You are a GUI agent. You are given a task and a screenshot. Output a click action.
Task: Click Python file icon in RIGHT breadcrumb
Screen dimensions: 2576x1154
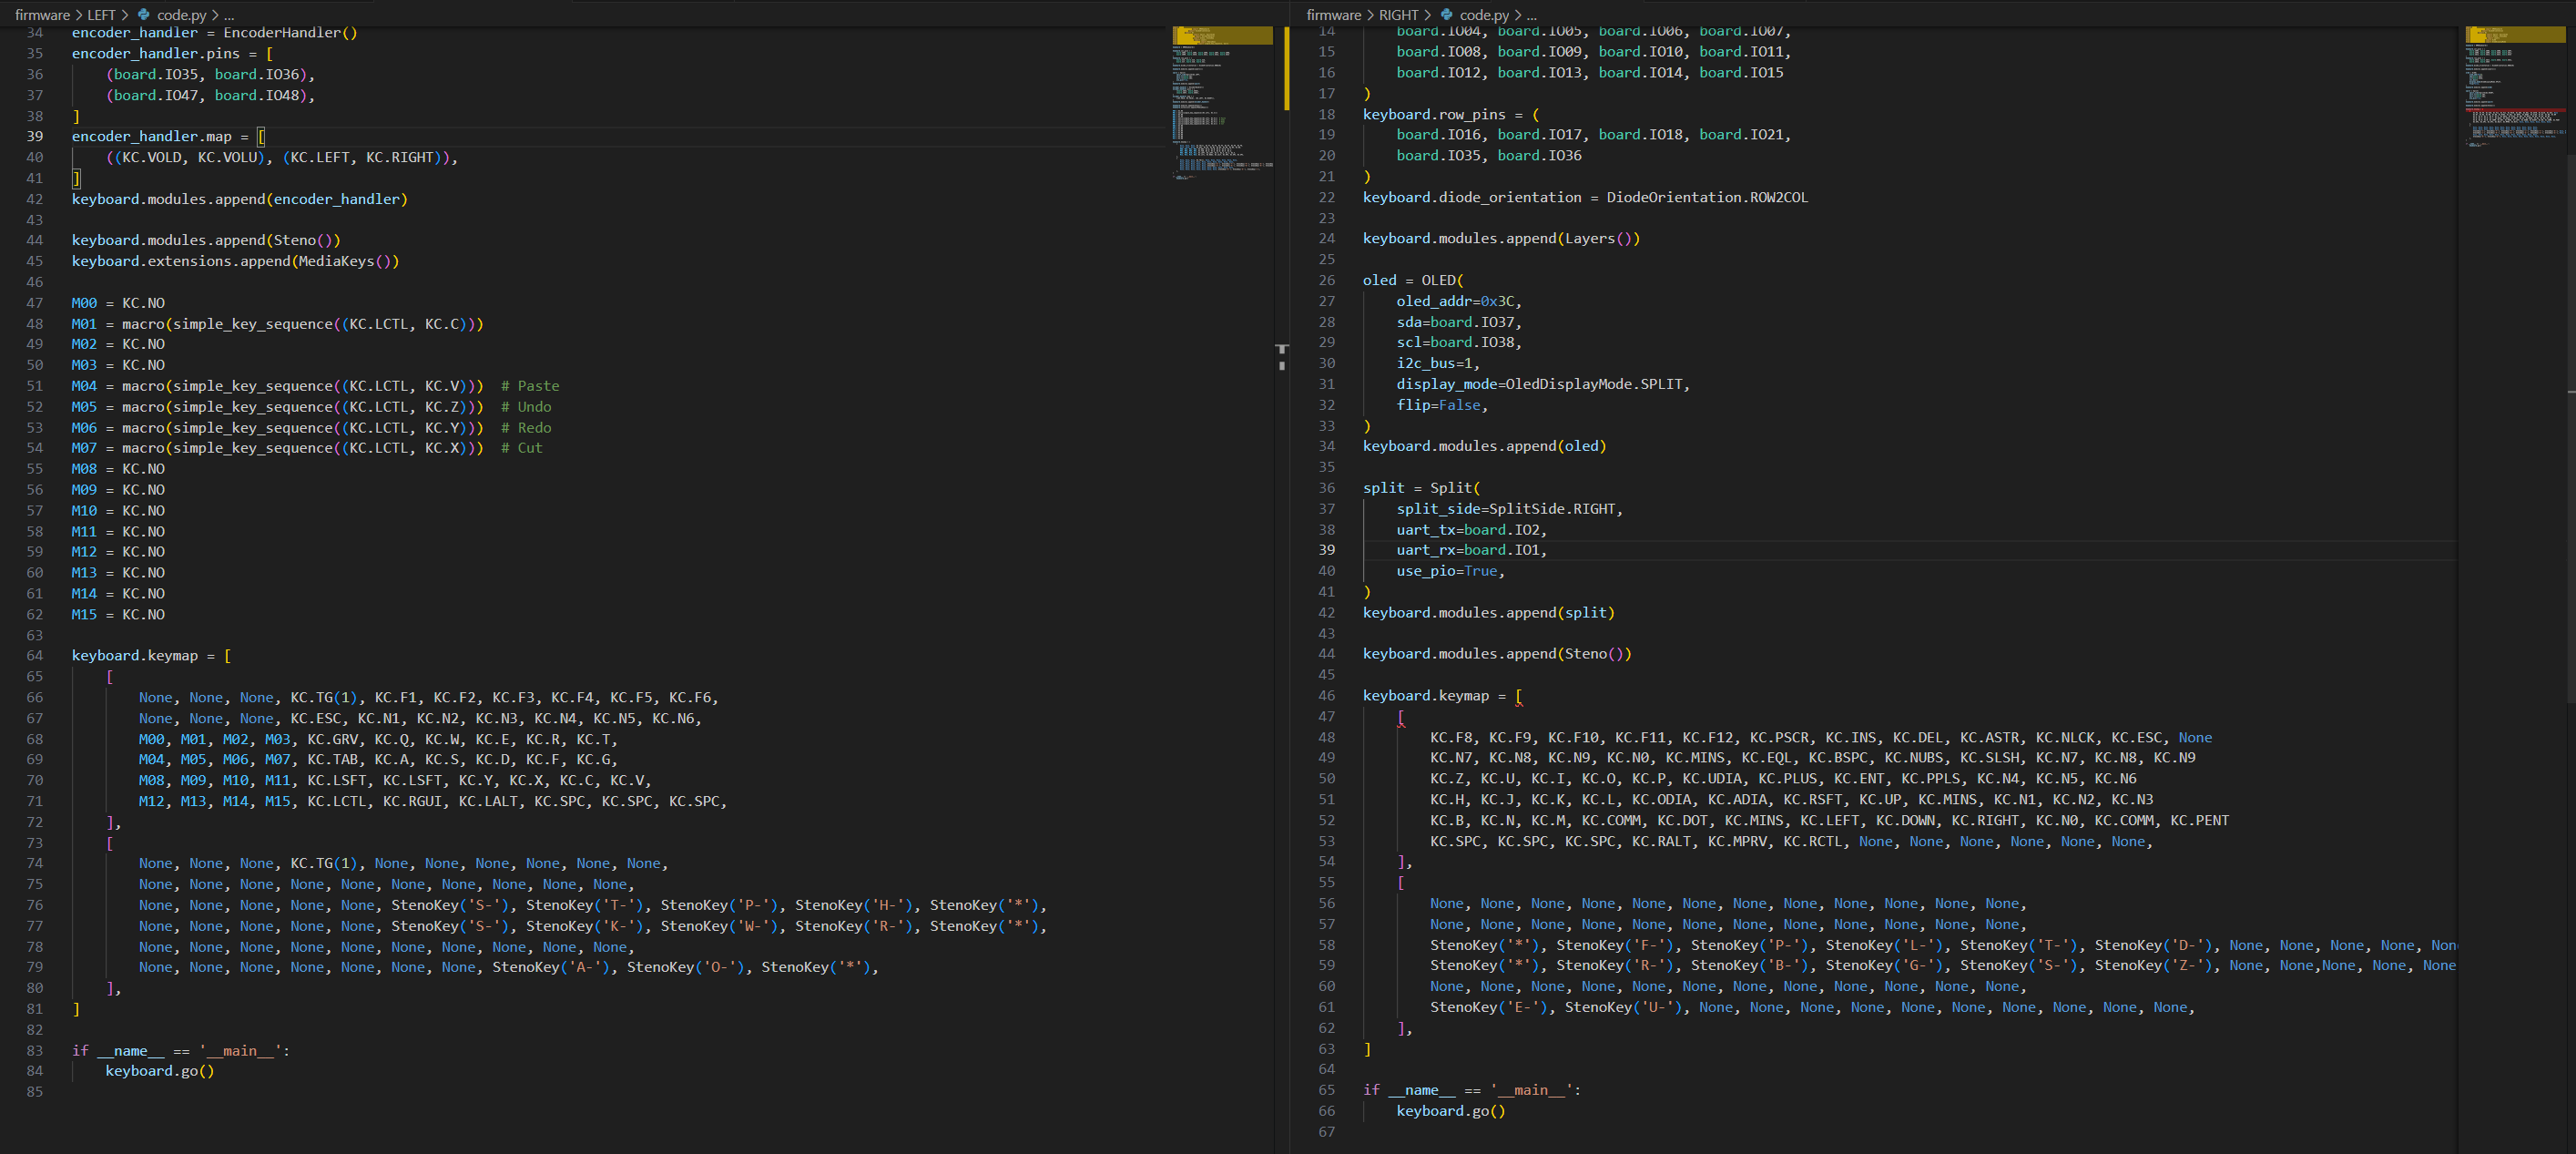(x=1446, y=15)
